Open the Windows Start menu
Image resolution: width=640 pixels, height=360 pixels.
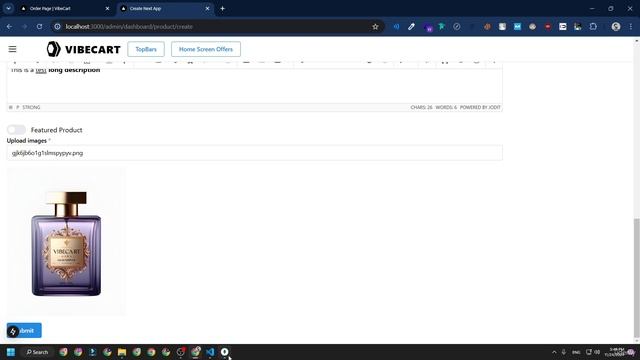pos(11,352)
